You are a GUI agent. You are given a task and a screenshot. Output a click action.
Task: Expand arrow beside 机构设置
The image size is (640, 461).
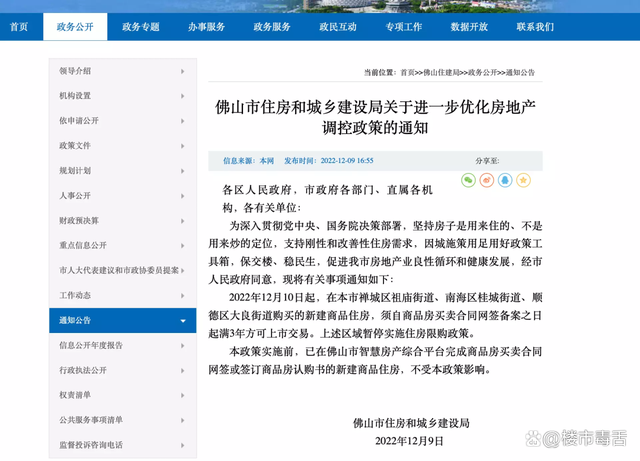click(x=182, y=96)
